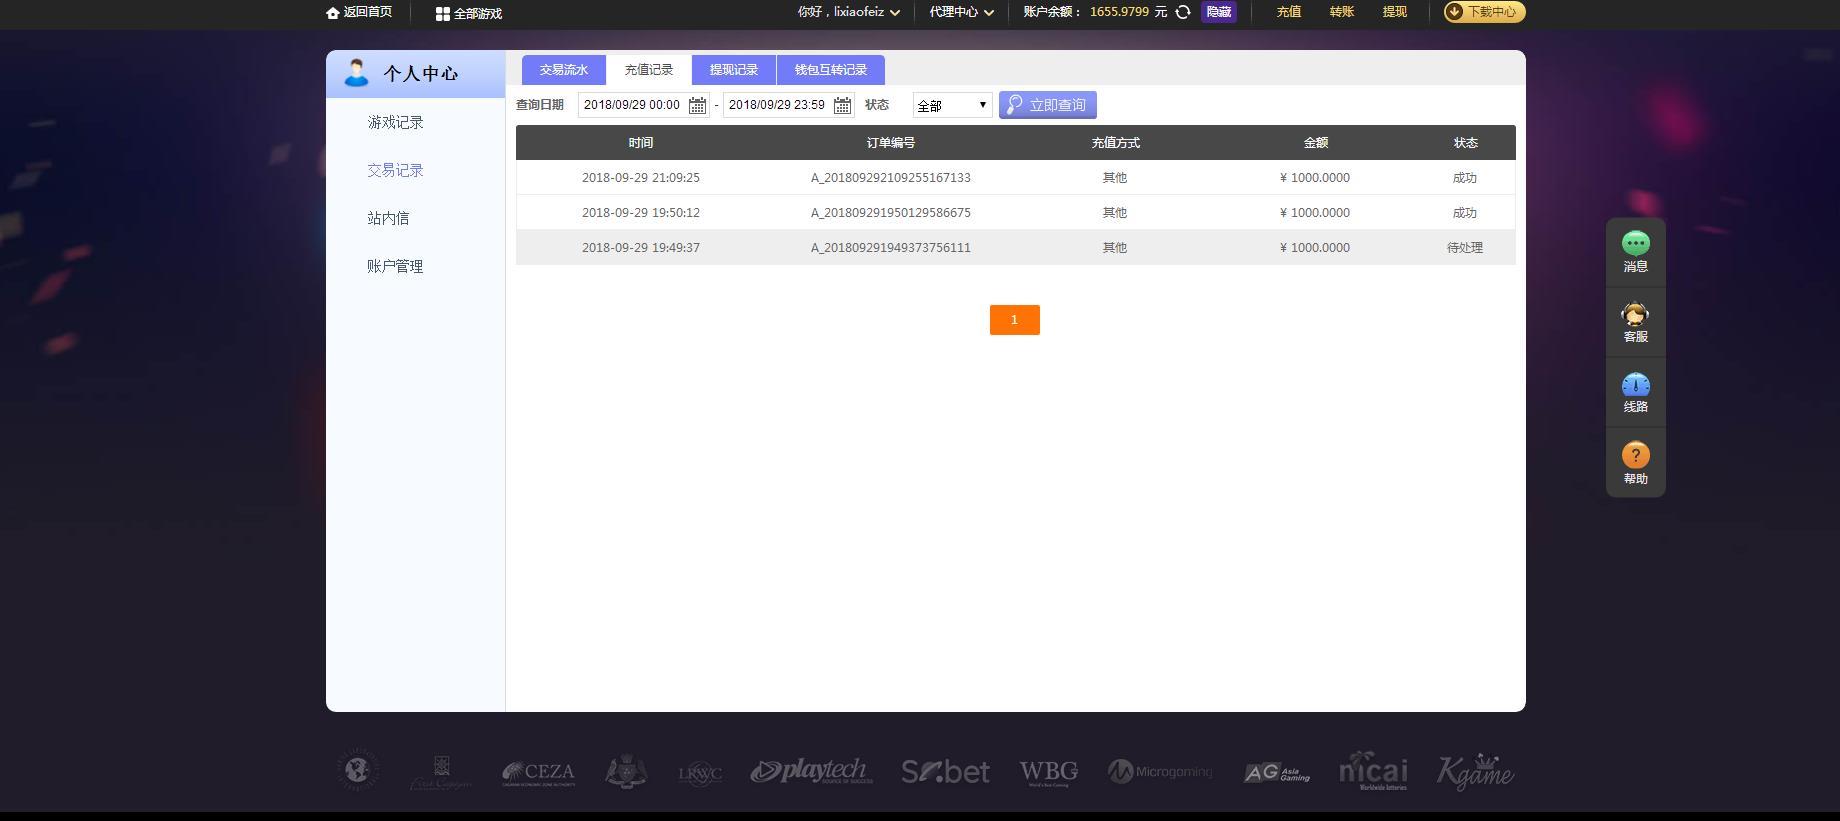
Task: Click the Kgame logo in footer
Action: pos(1475,772)
